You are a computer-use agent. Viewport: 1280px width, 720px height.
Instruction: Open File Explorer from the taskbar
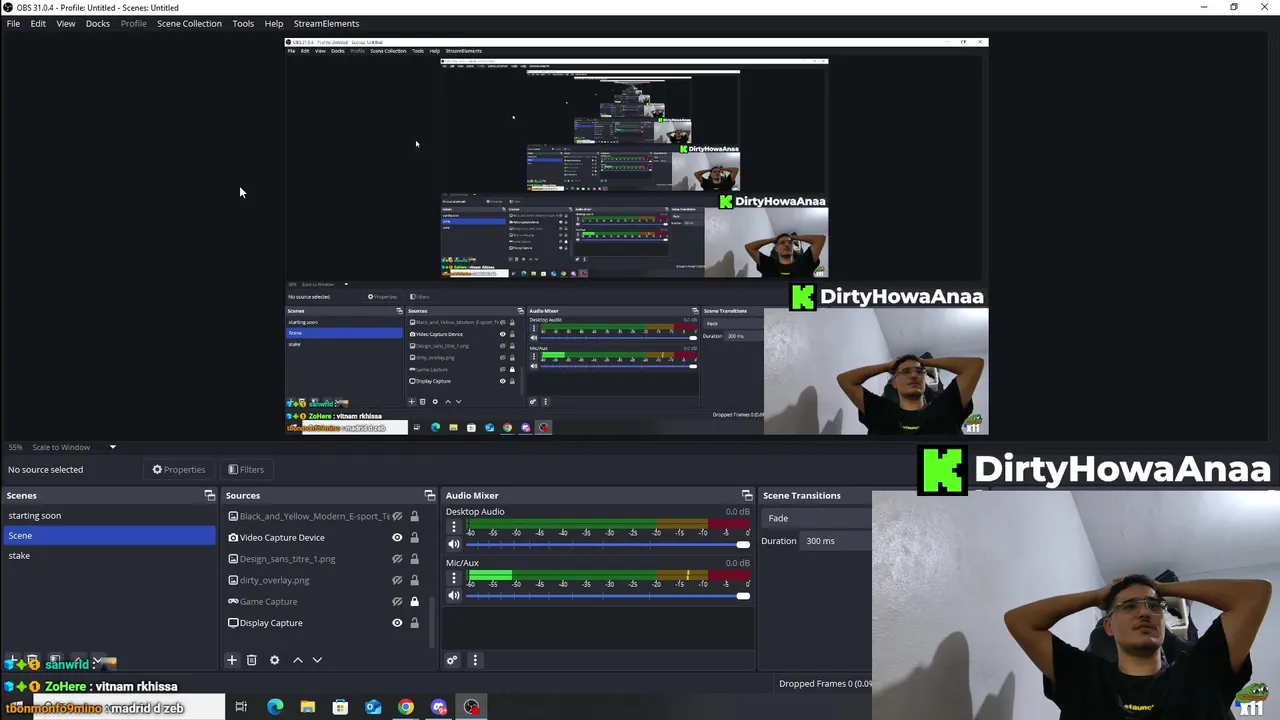(x=308, y=707)
